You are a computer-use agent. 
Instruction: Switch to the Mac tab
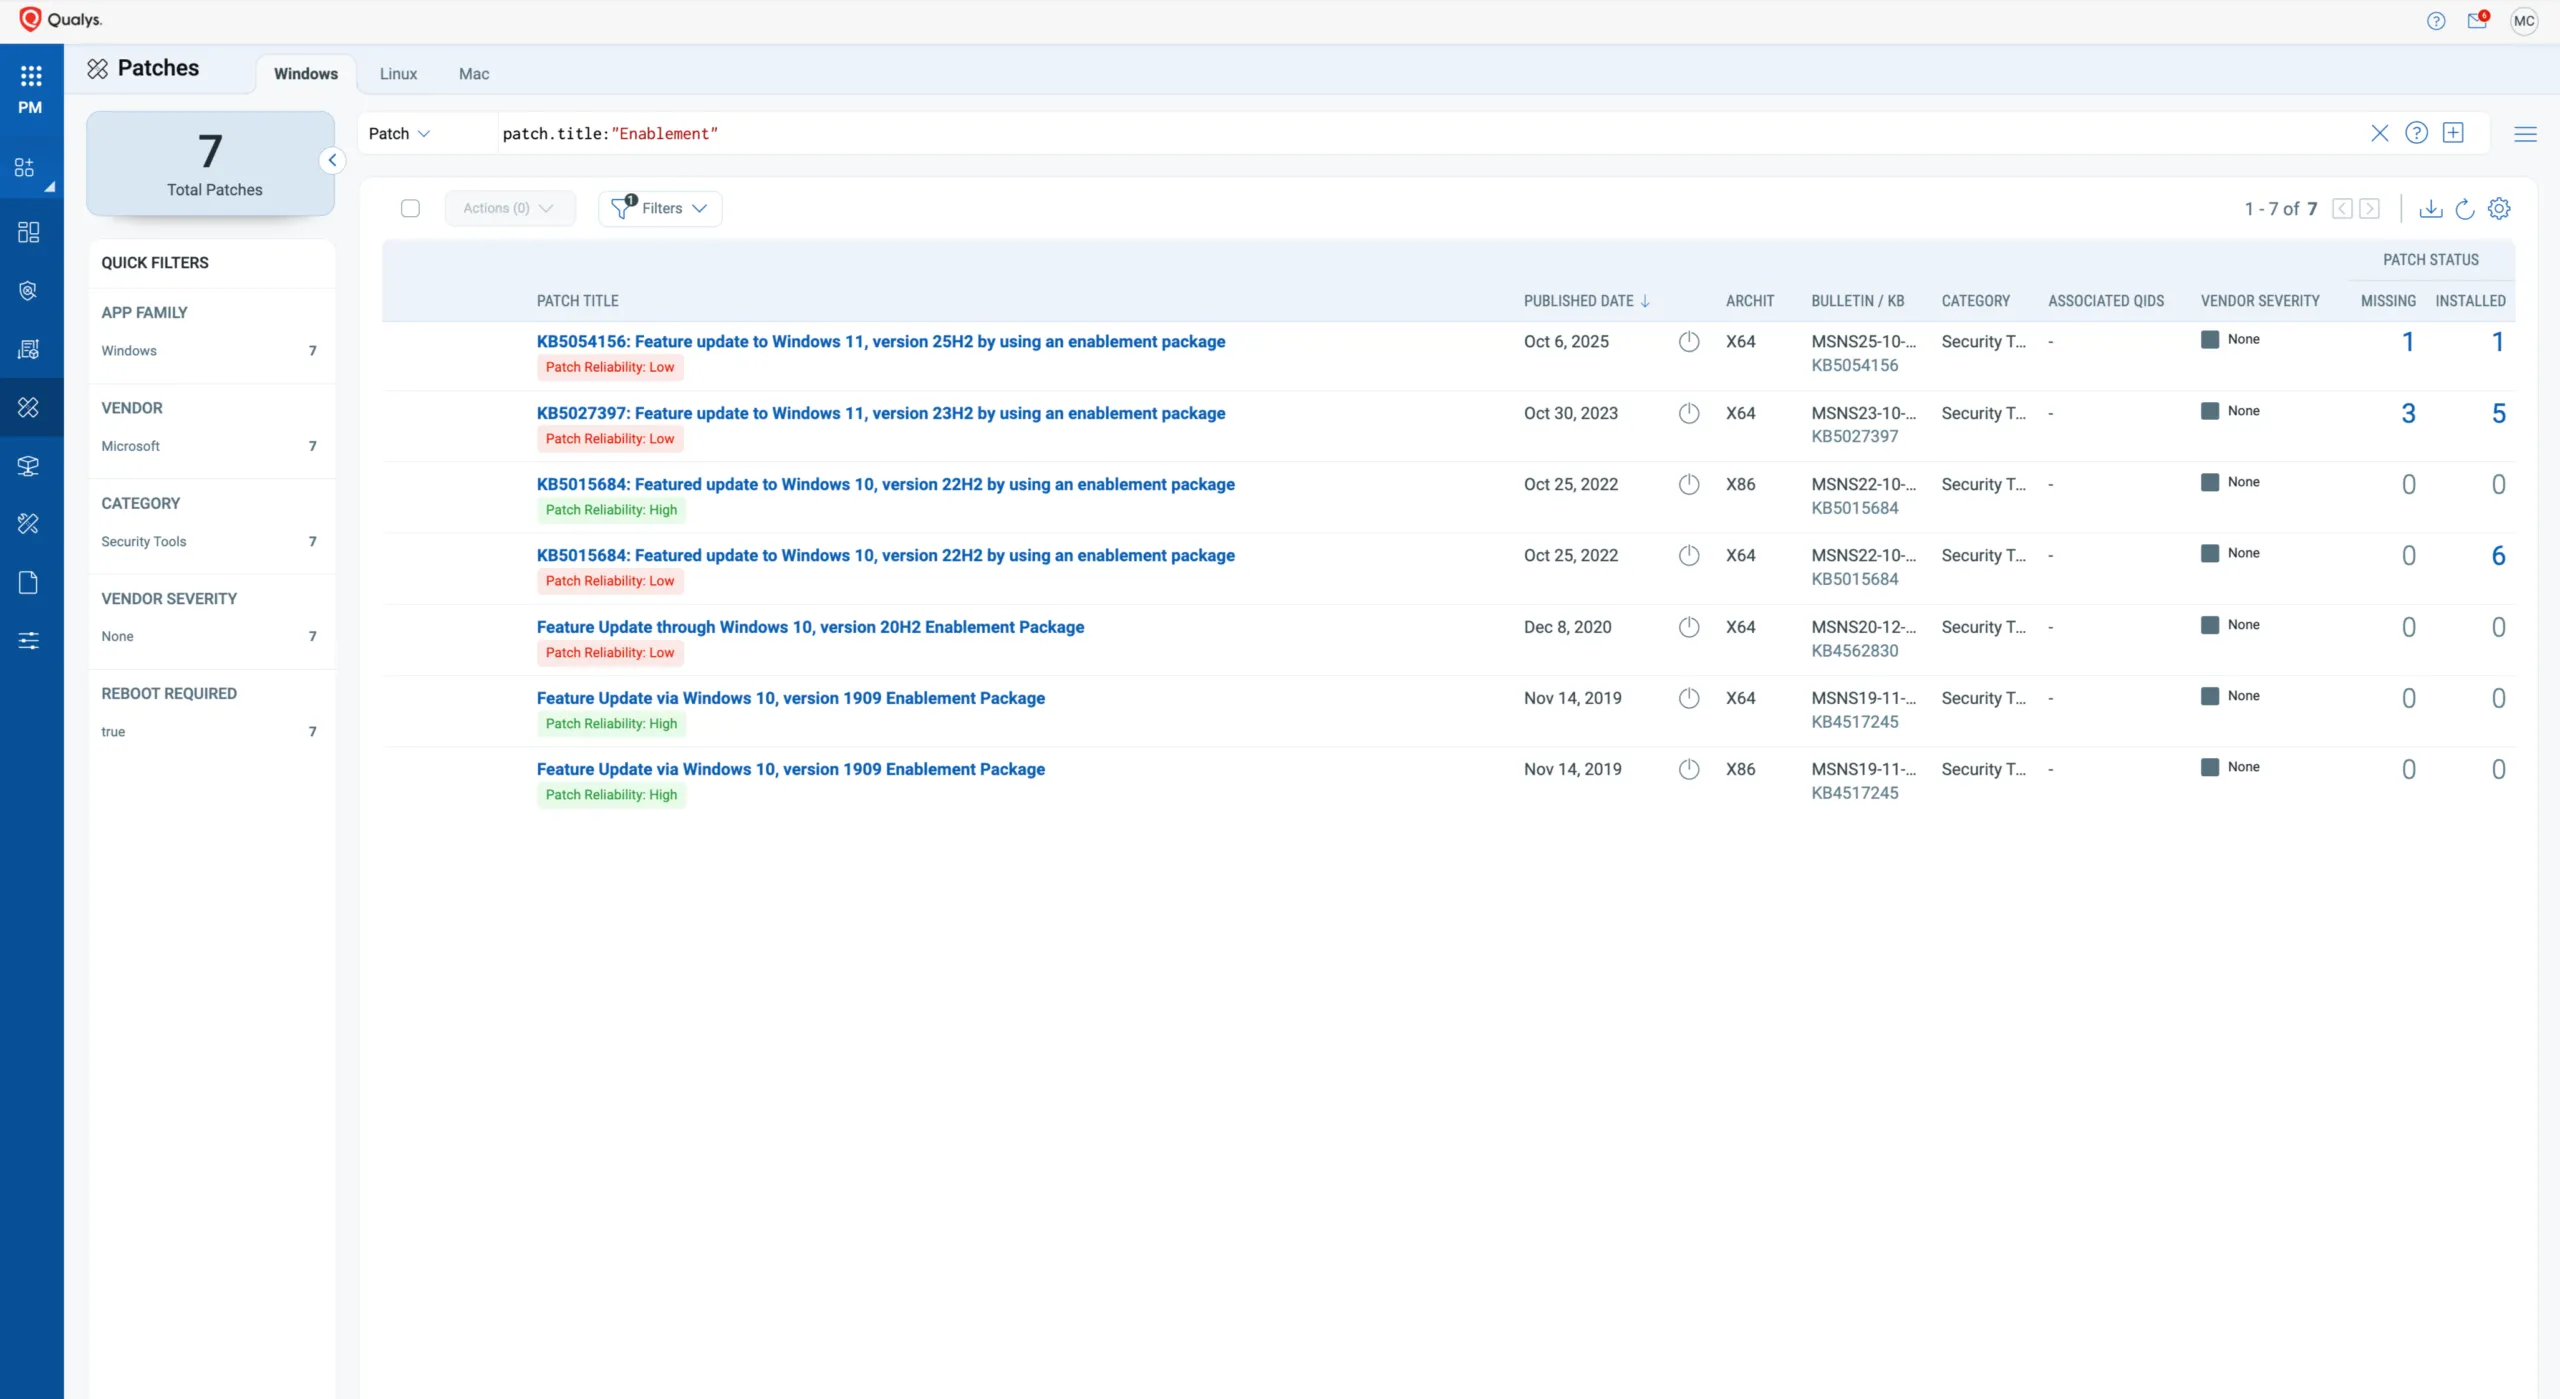pyautogui.click(x=474, y=74)
